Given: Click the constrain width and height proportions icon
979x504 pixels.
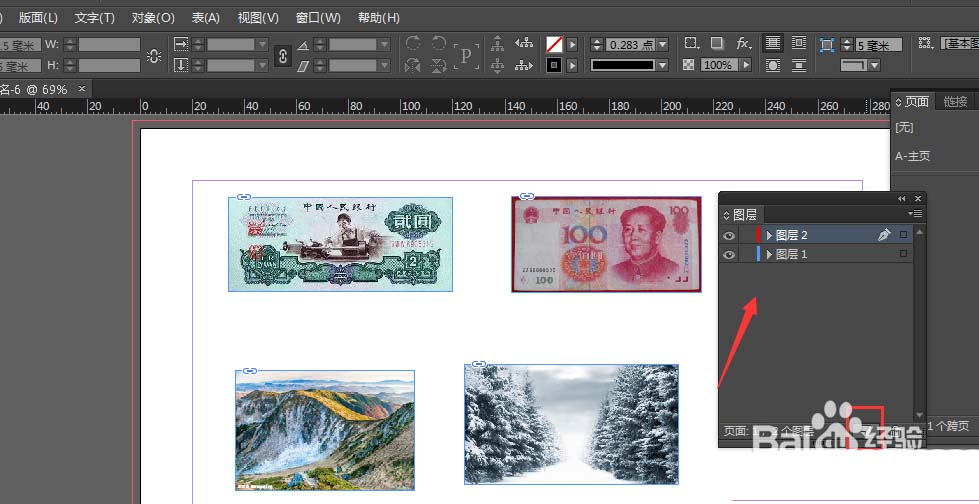Looking at the screenshot, I should pyautogui.click(x=154, y=56).
